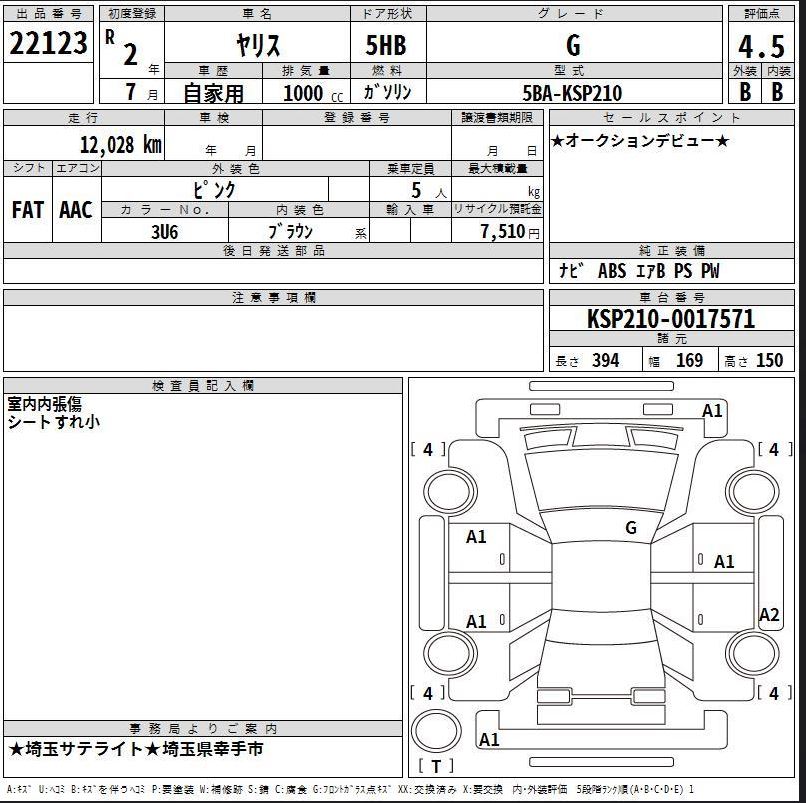Click chassis number KSP210-0017571
The height and width of the screenshot is (803, 806).
[x=671, y=319]
